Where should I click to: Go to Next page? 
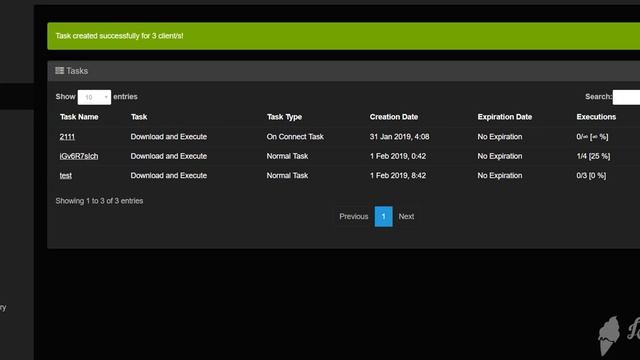[x=406, y=216]
